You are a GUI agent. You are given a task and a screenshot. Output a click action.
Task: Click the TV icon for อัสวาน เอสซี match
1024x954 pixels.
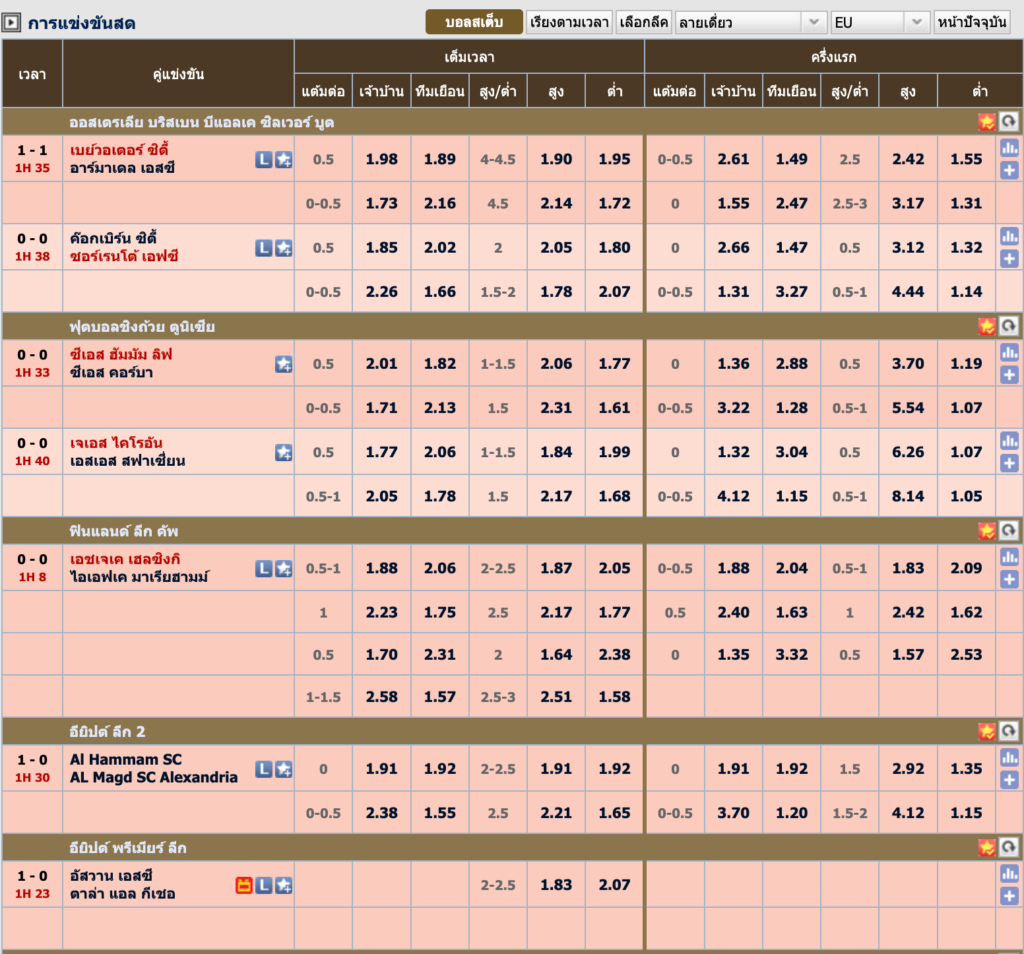[244, 885]
